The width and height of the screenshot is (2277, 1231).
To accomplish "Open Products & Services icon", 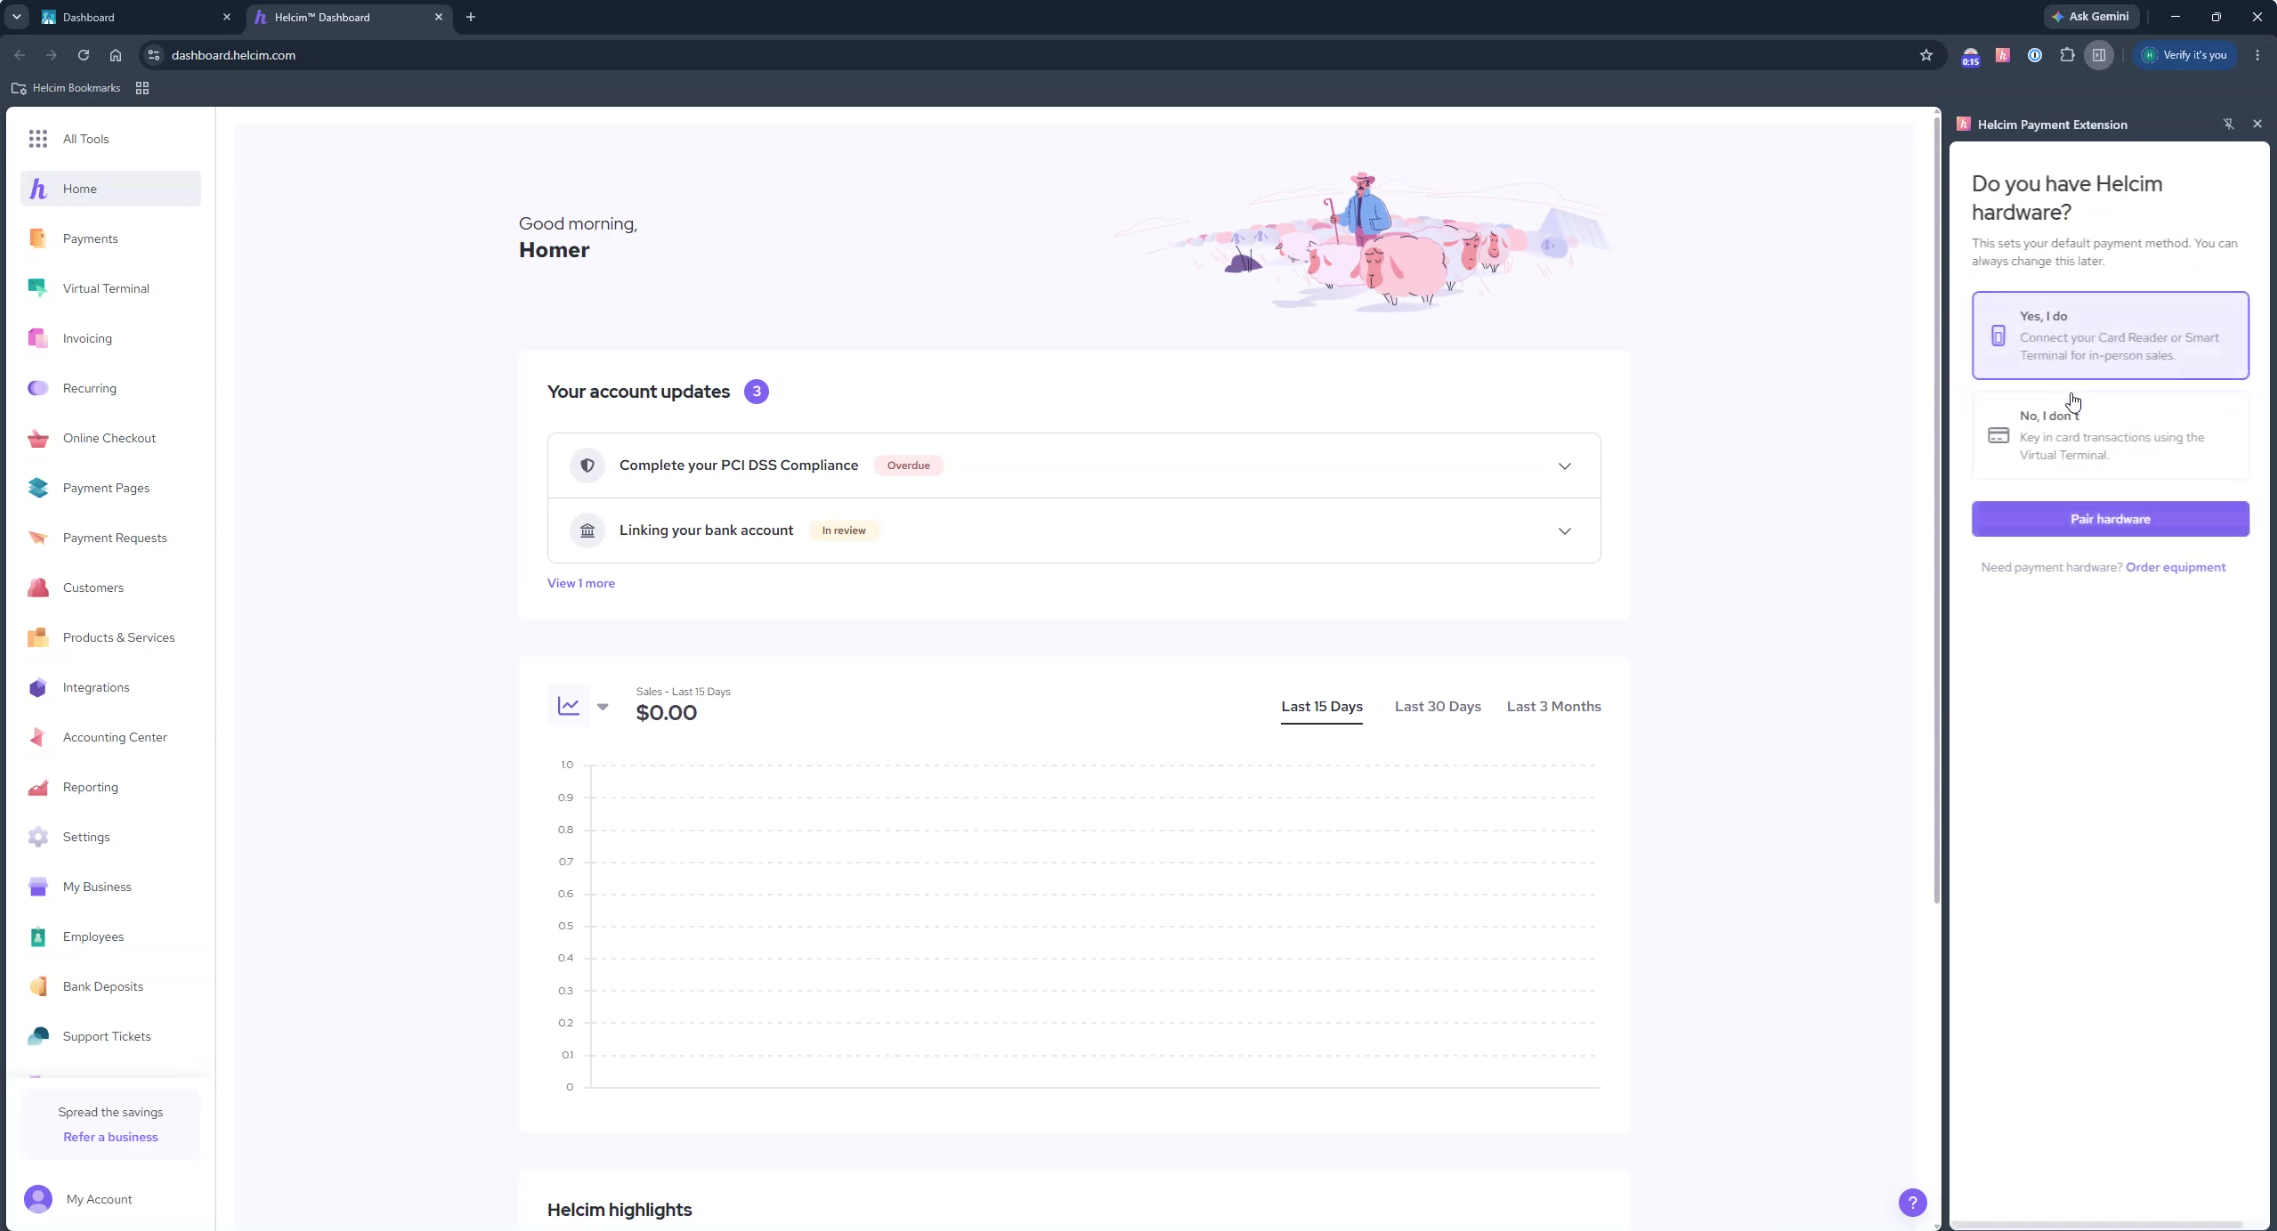I will (38, 637).
